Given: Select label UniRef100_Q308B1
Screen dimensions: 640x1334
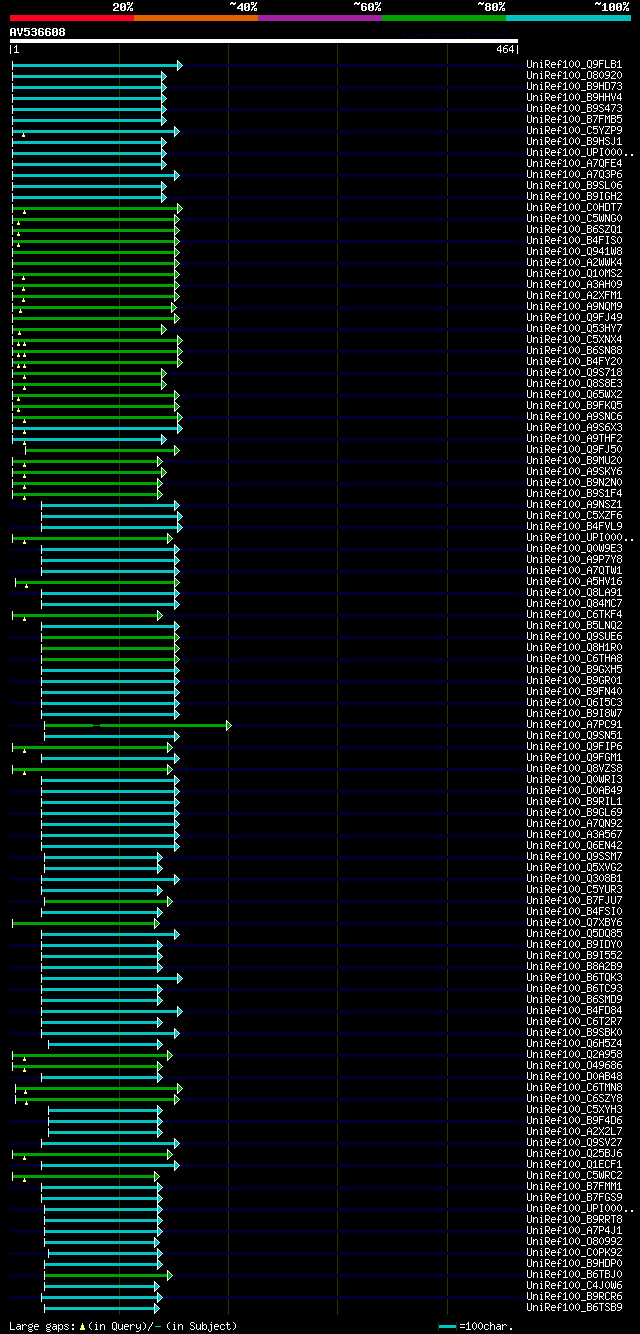Looking at the screenshot, I should (575, 878).
